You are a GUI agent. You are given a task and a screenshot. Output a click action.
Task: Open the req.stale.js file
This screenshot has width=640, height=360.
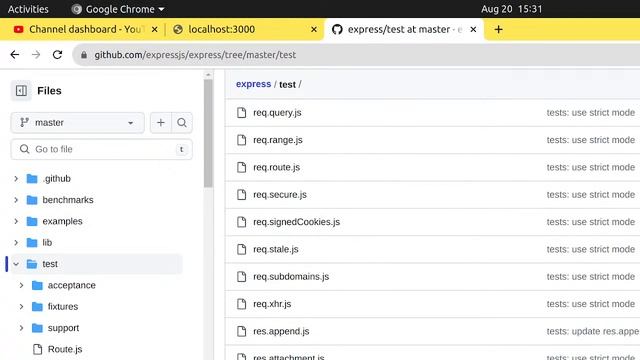[x=276, y=249]
